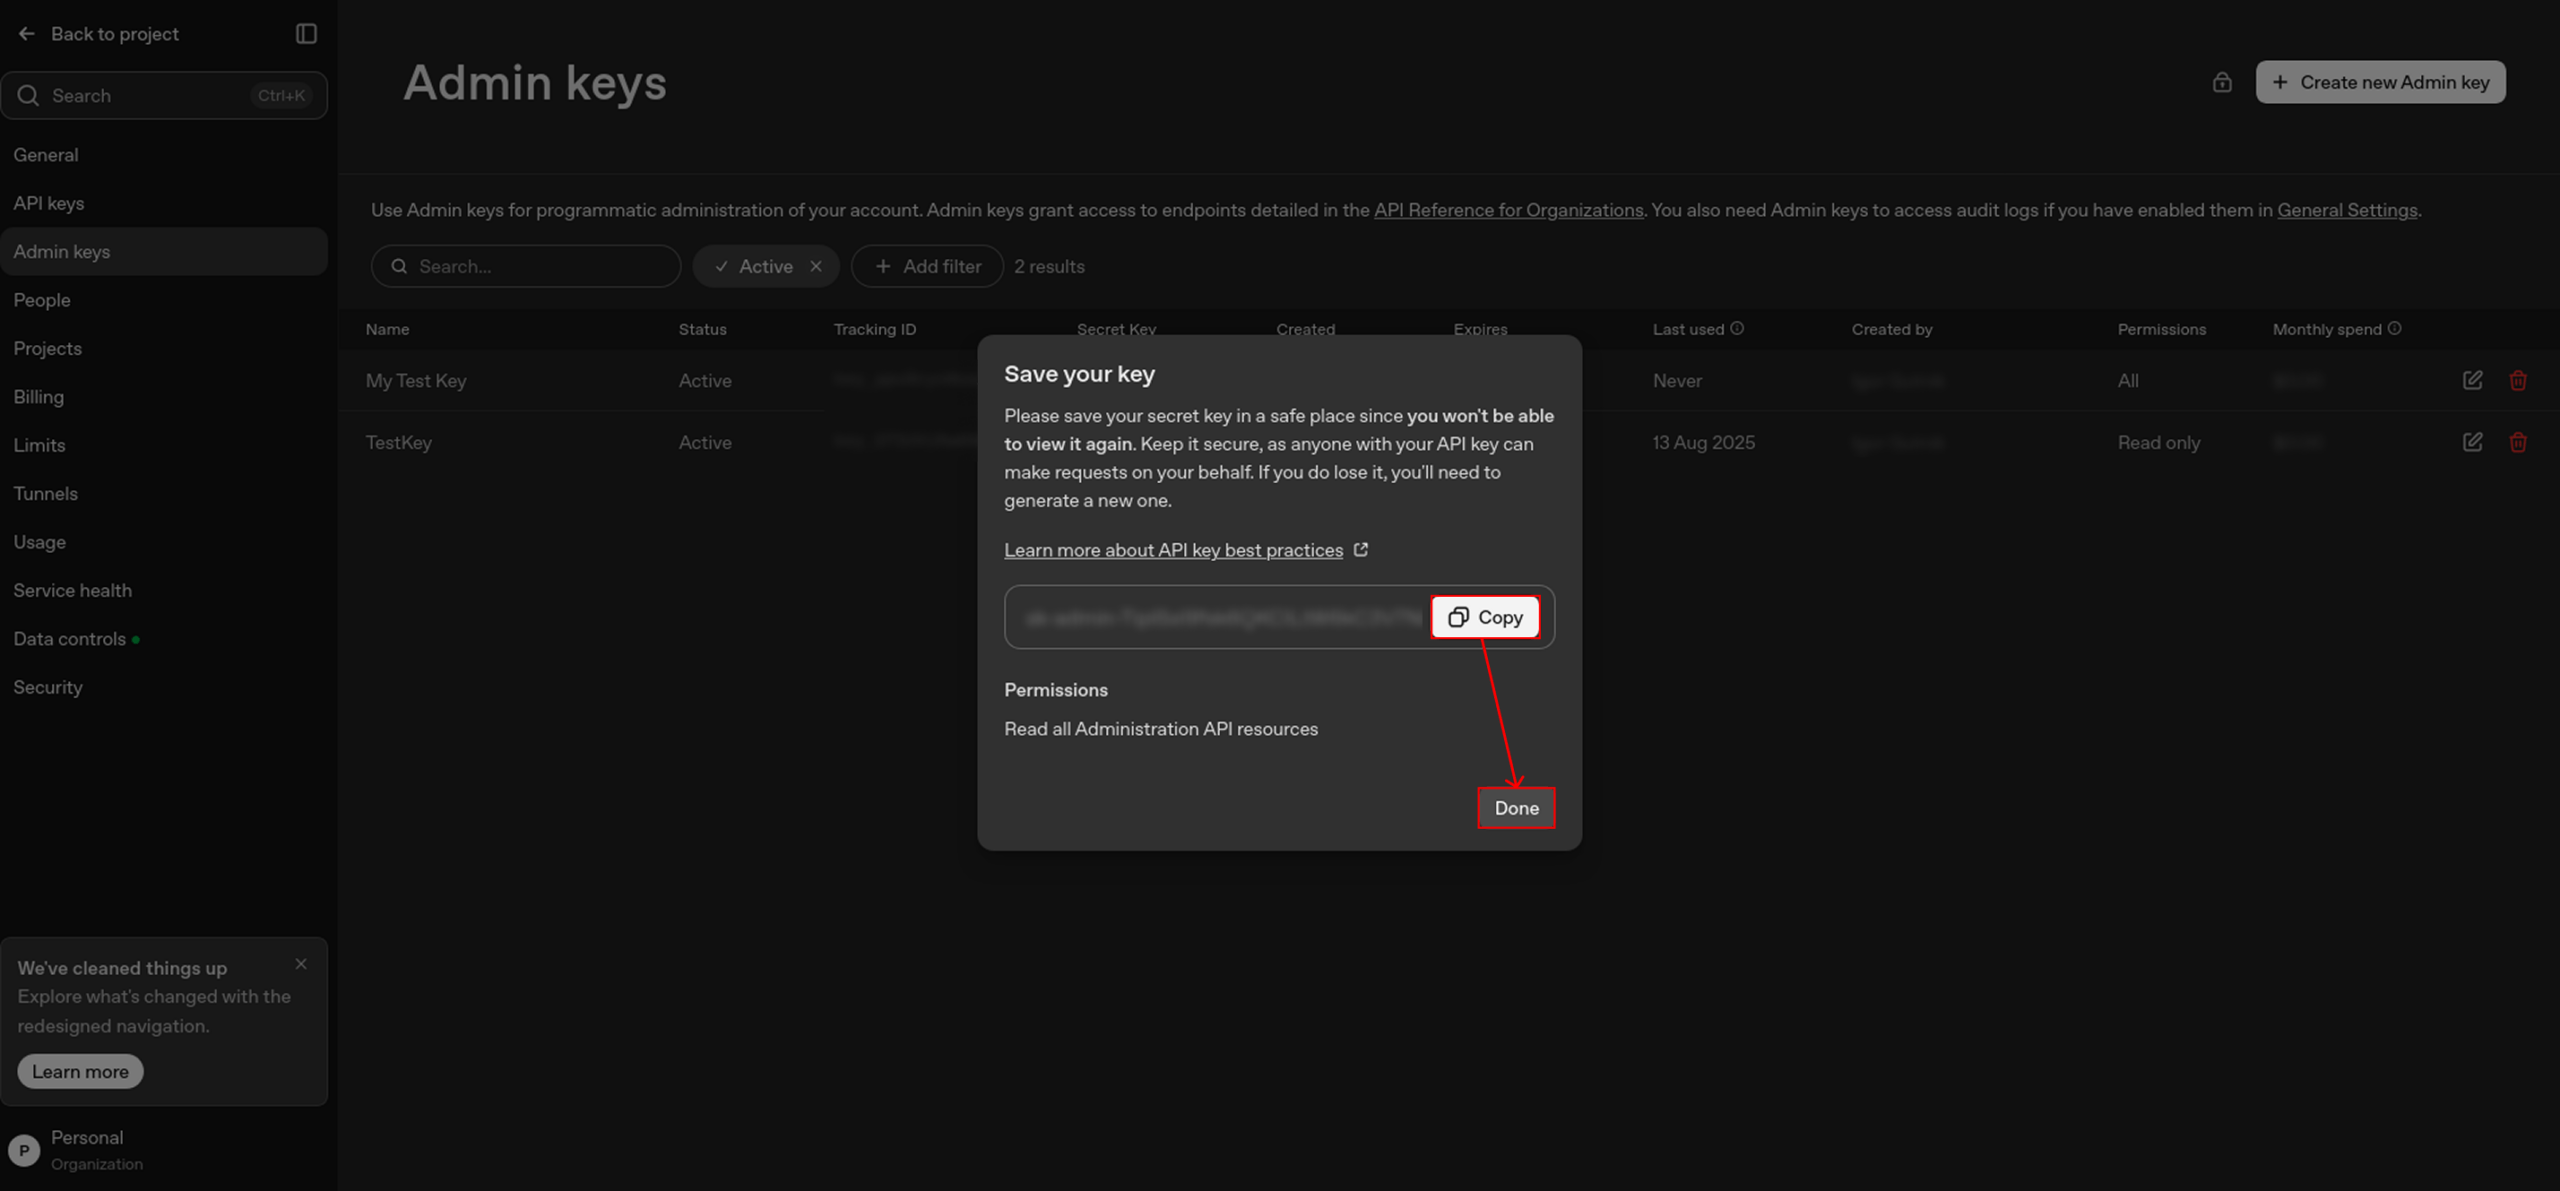Click the admin keys Search input

pyautogui.click(x=526, y=267)
